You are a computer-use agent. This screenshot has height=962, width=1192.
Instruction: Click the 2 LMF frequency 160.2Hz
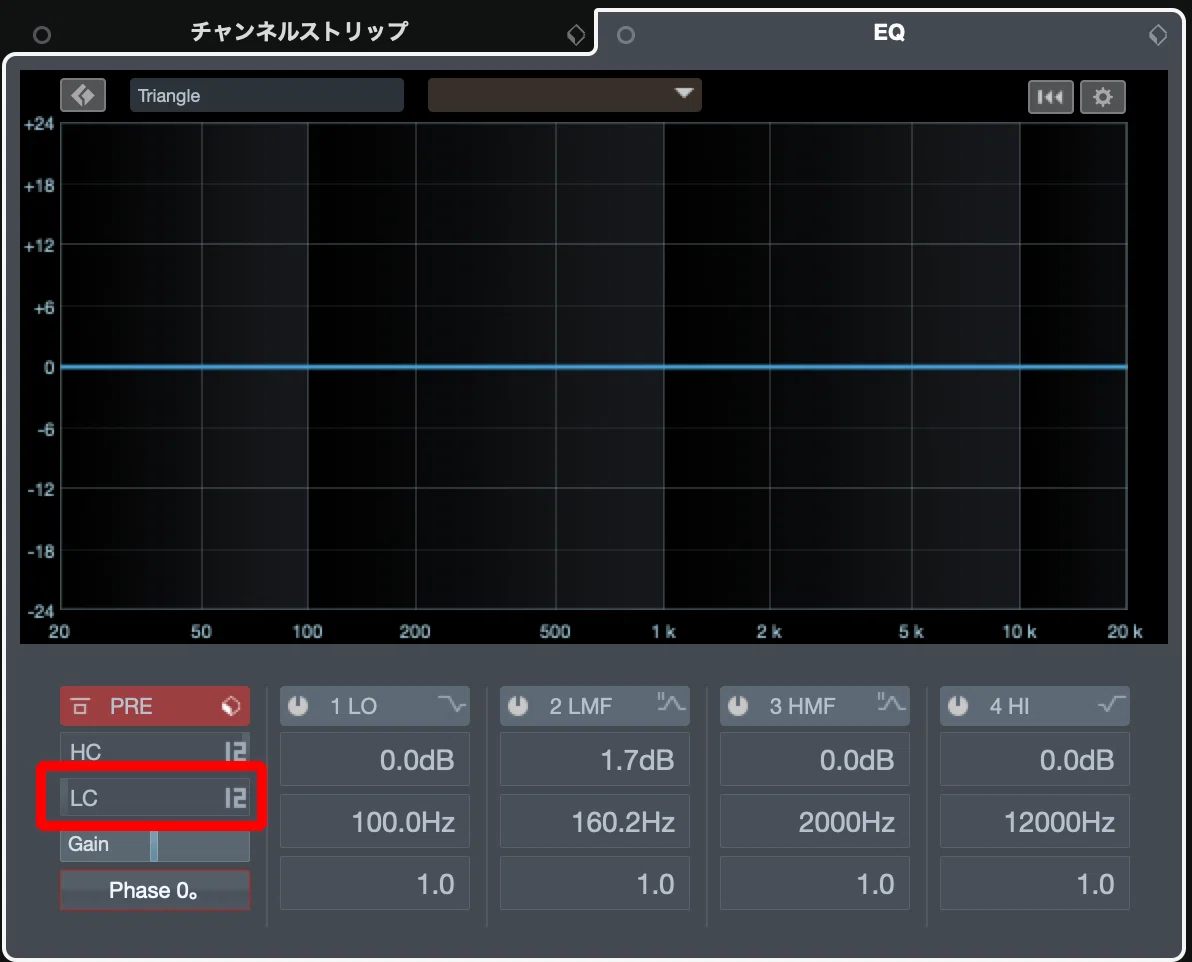[x=594, y=821]
